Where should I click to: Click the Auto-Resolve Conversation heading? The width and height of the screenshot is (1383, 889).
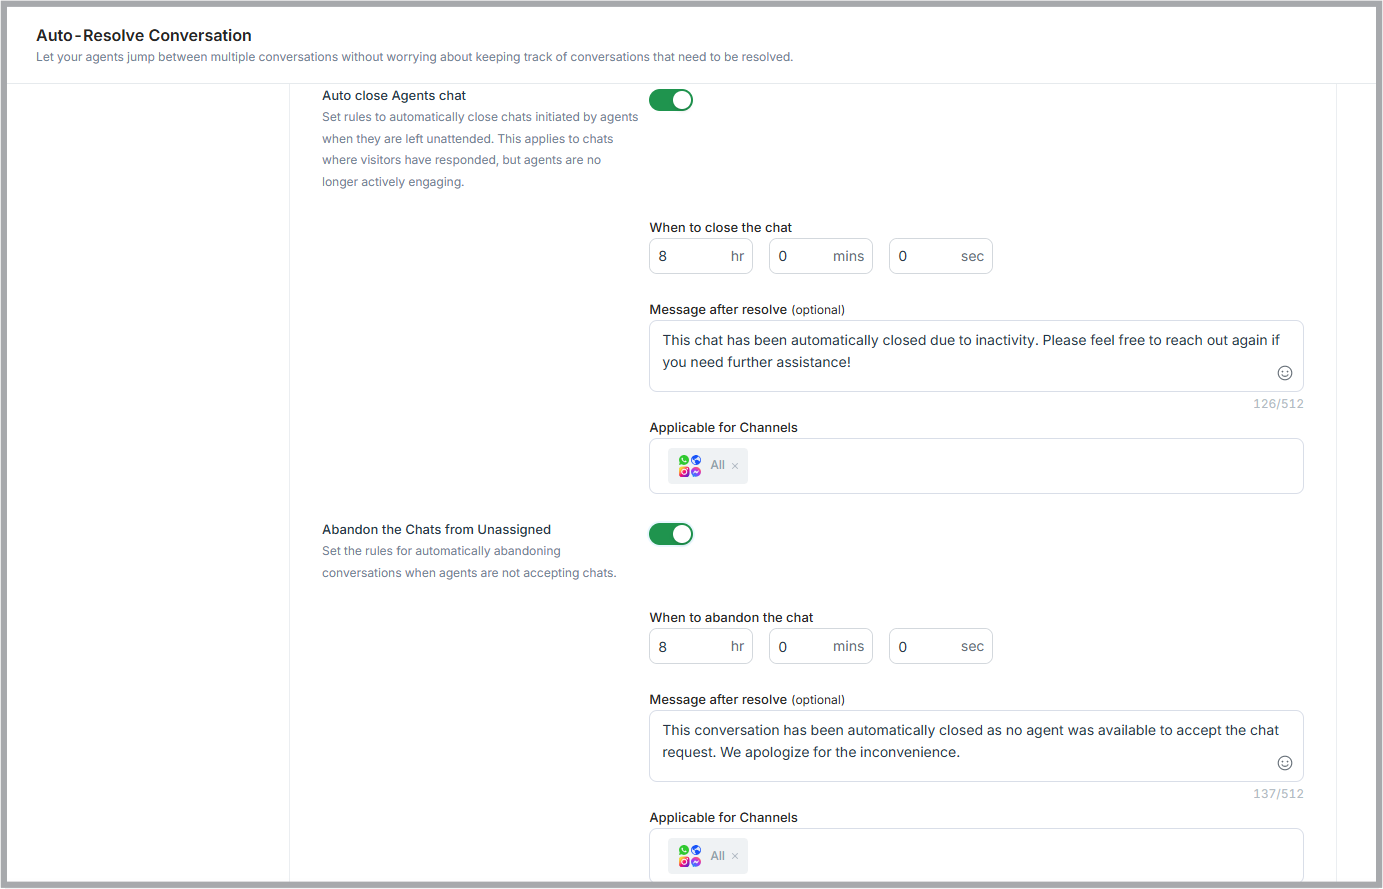[x=144, y=35]
